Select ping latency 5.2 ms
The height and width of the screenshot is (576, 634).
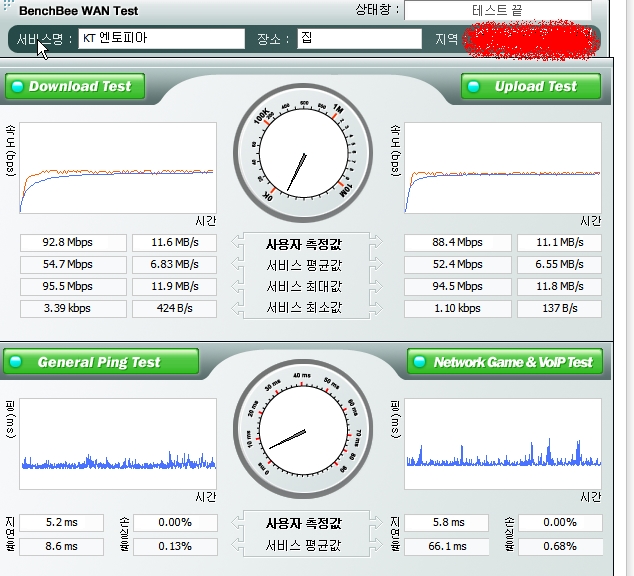point(61,523)
